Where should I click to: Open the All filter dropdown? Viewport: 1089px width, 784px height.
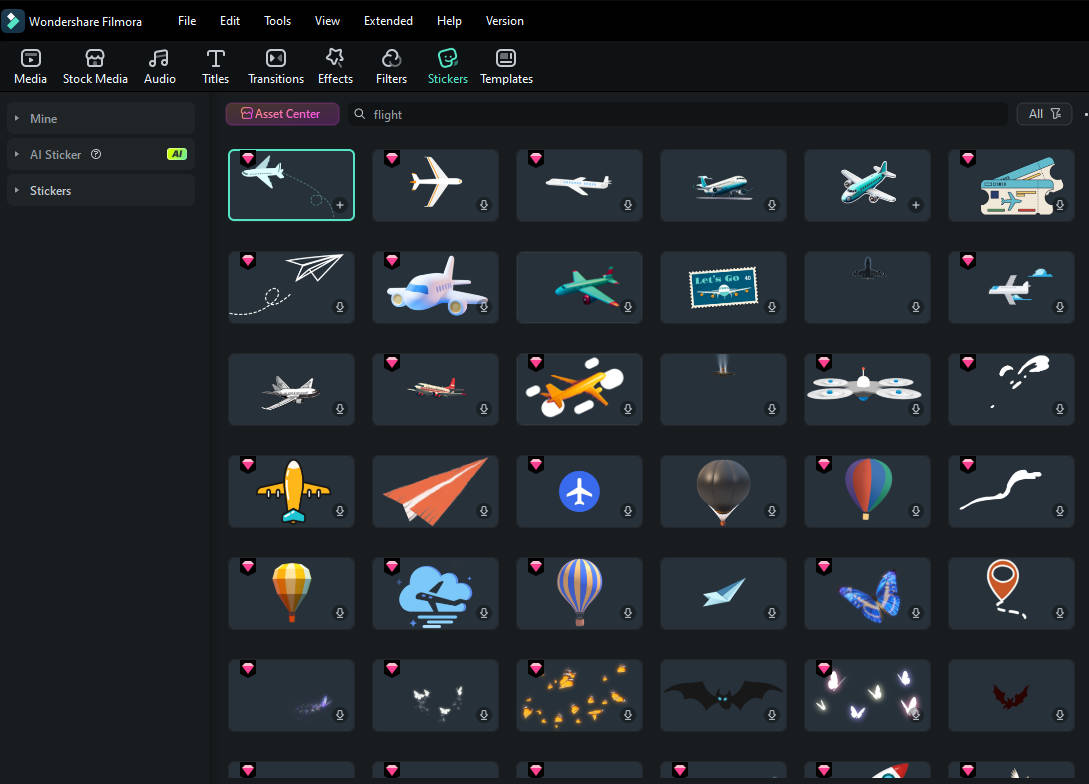click(1045, 114)
